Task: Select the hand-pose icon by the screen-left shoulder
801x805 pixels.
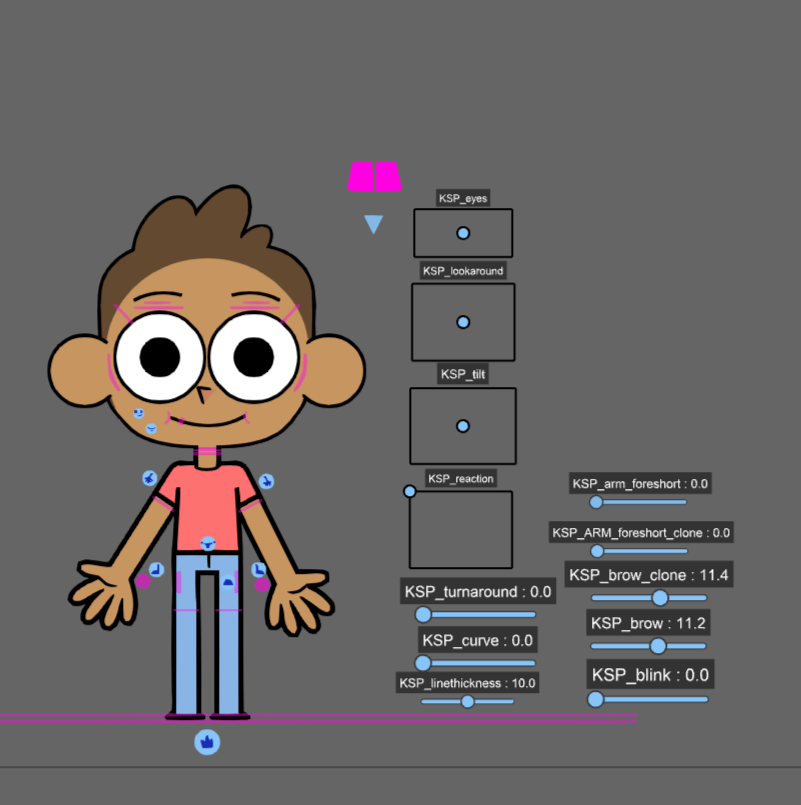Action: (149, 478)
